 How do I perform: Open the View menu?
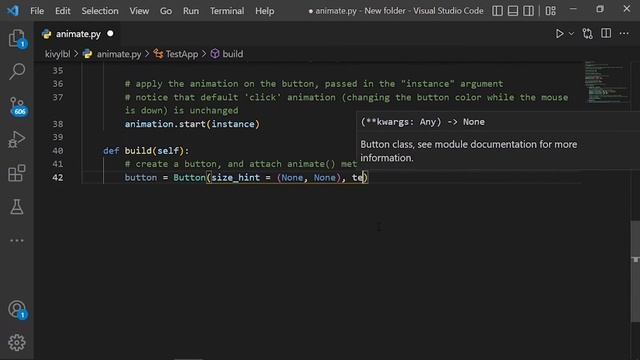(139, 11)
